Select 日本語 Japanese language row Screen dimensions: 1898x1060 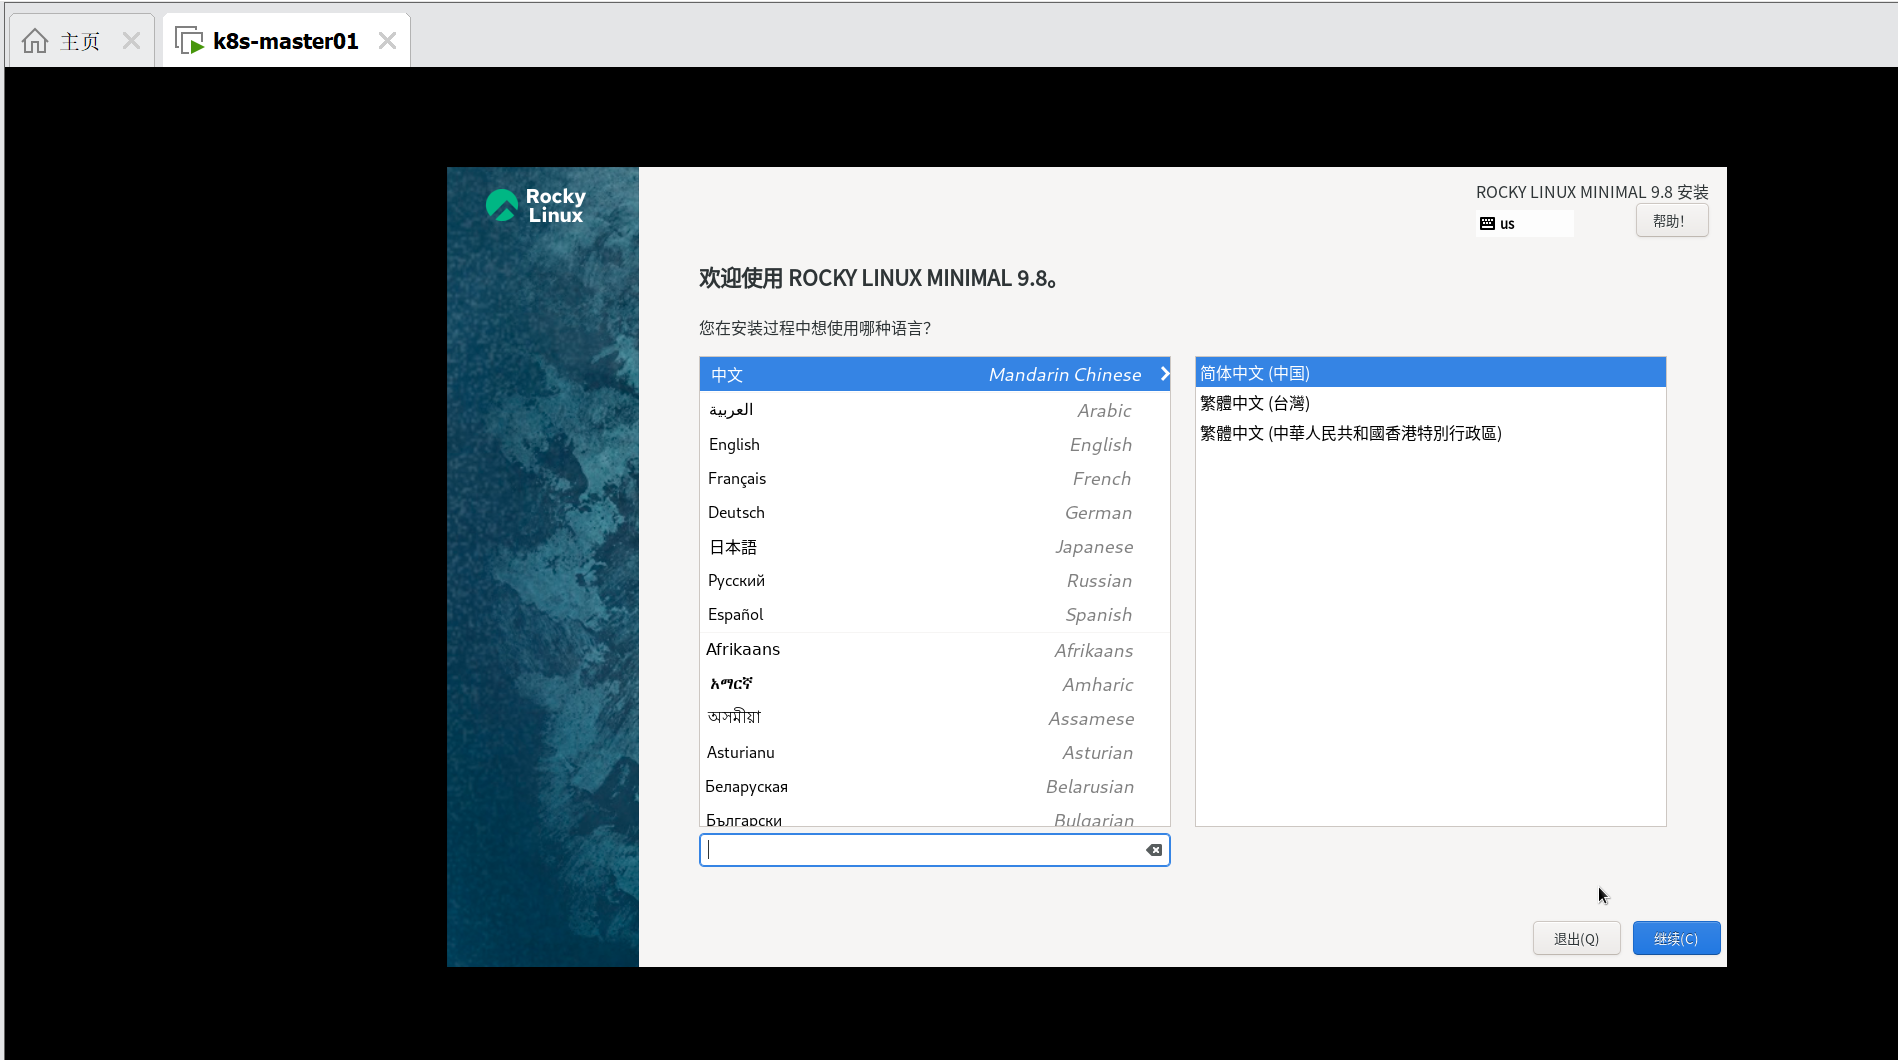[935, 546]
